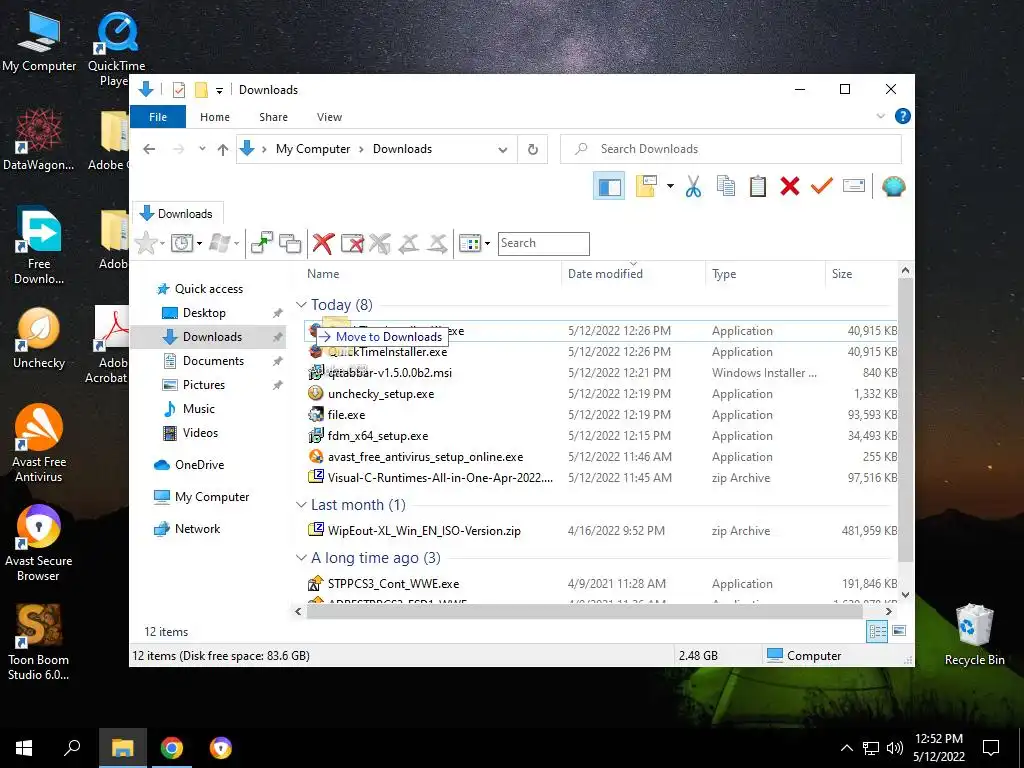Expand the ribbon chevron near help
Image resolution: width=1024 pixels, height=768 pixels.
880,116
